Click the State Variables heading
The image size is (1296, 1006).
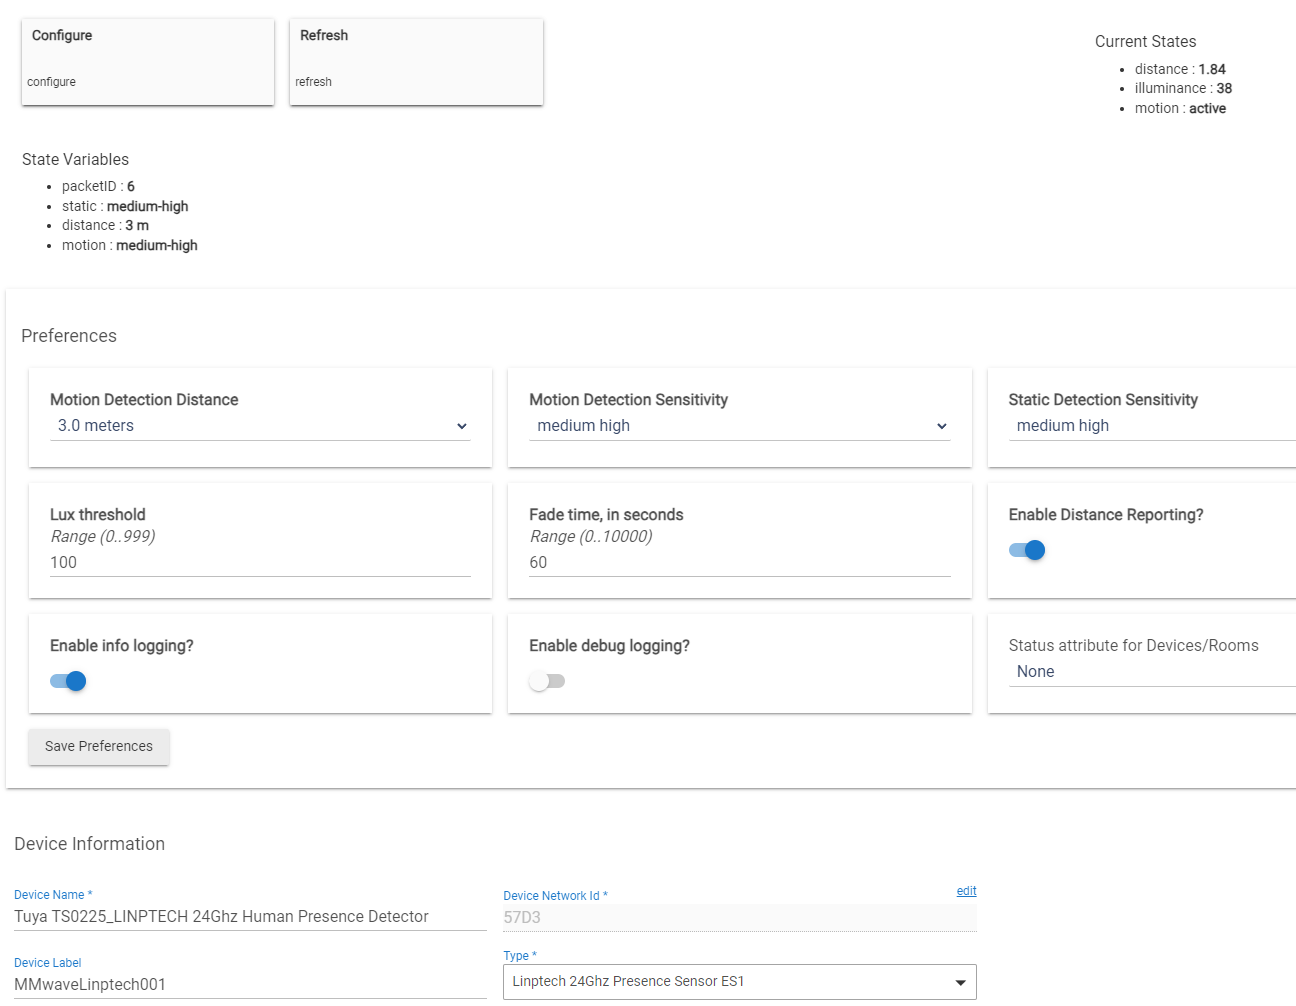(x=75, y=159)
